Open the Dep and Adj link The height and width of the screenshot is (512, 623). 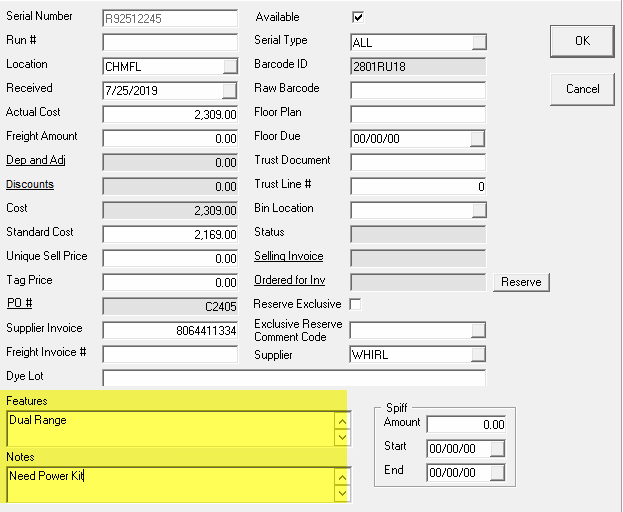point(36,160)
